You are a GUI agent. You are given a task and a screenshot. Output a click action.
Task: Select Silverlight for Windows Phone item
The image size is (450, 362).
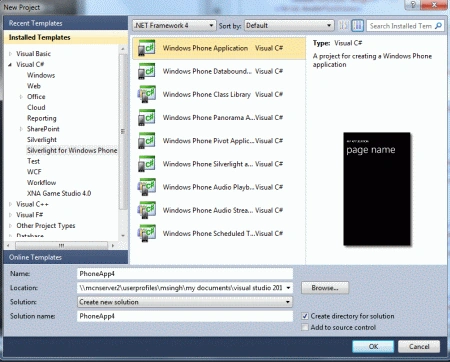click(72, 151)
